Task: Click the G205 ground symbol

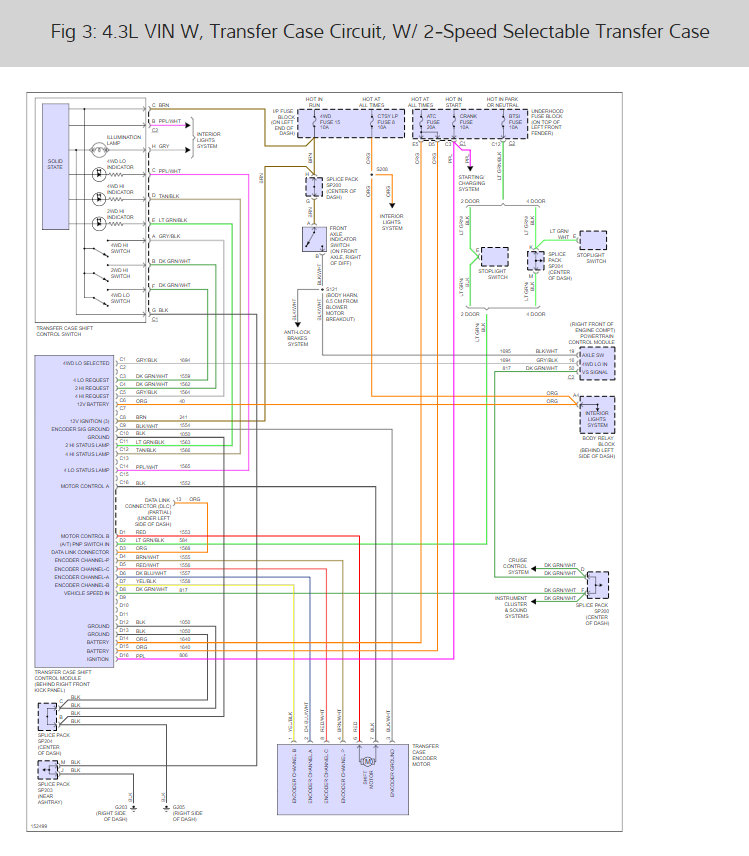Action: (166, 808)
